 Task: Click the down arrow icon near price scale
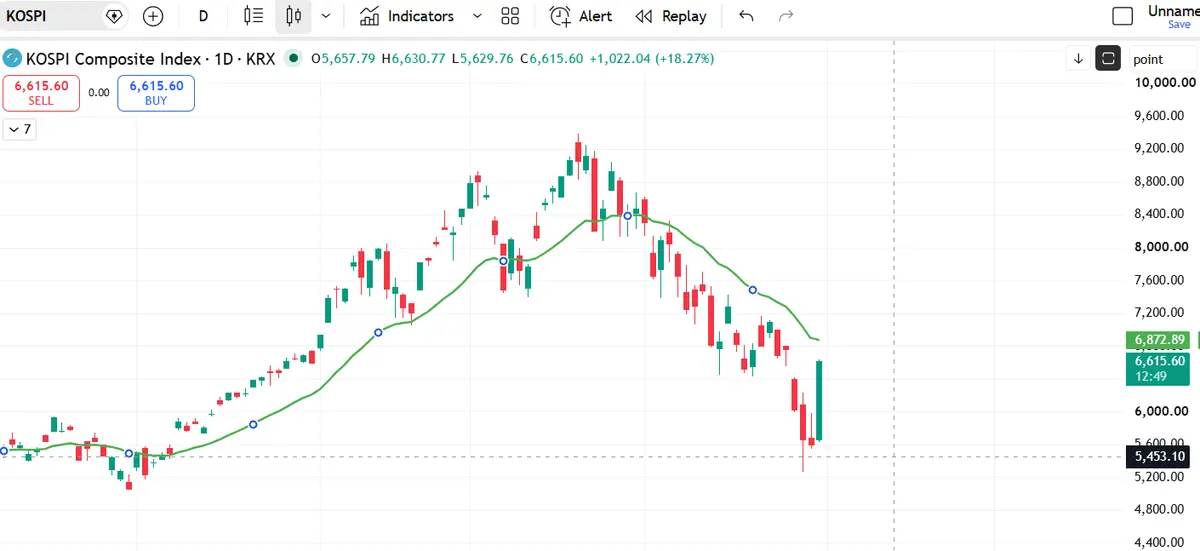(x=1079, y=59)
